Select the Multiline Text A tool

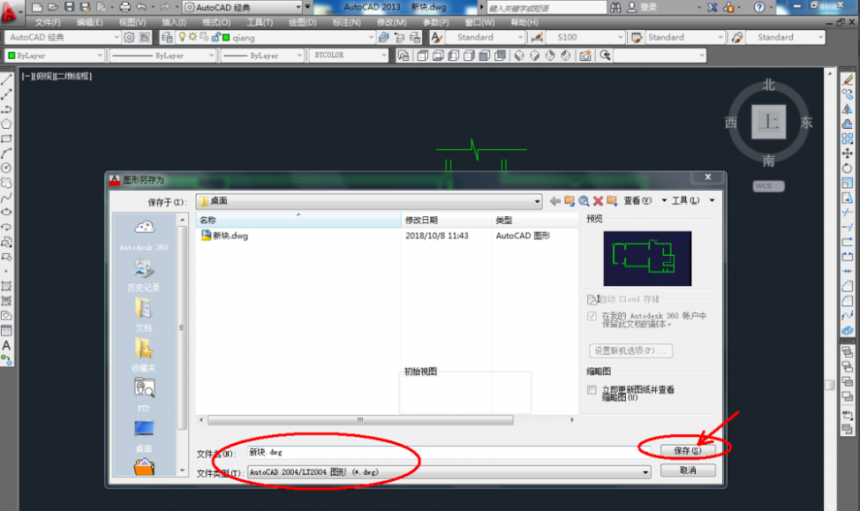[x=7, y=345]
